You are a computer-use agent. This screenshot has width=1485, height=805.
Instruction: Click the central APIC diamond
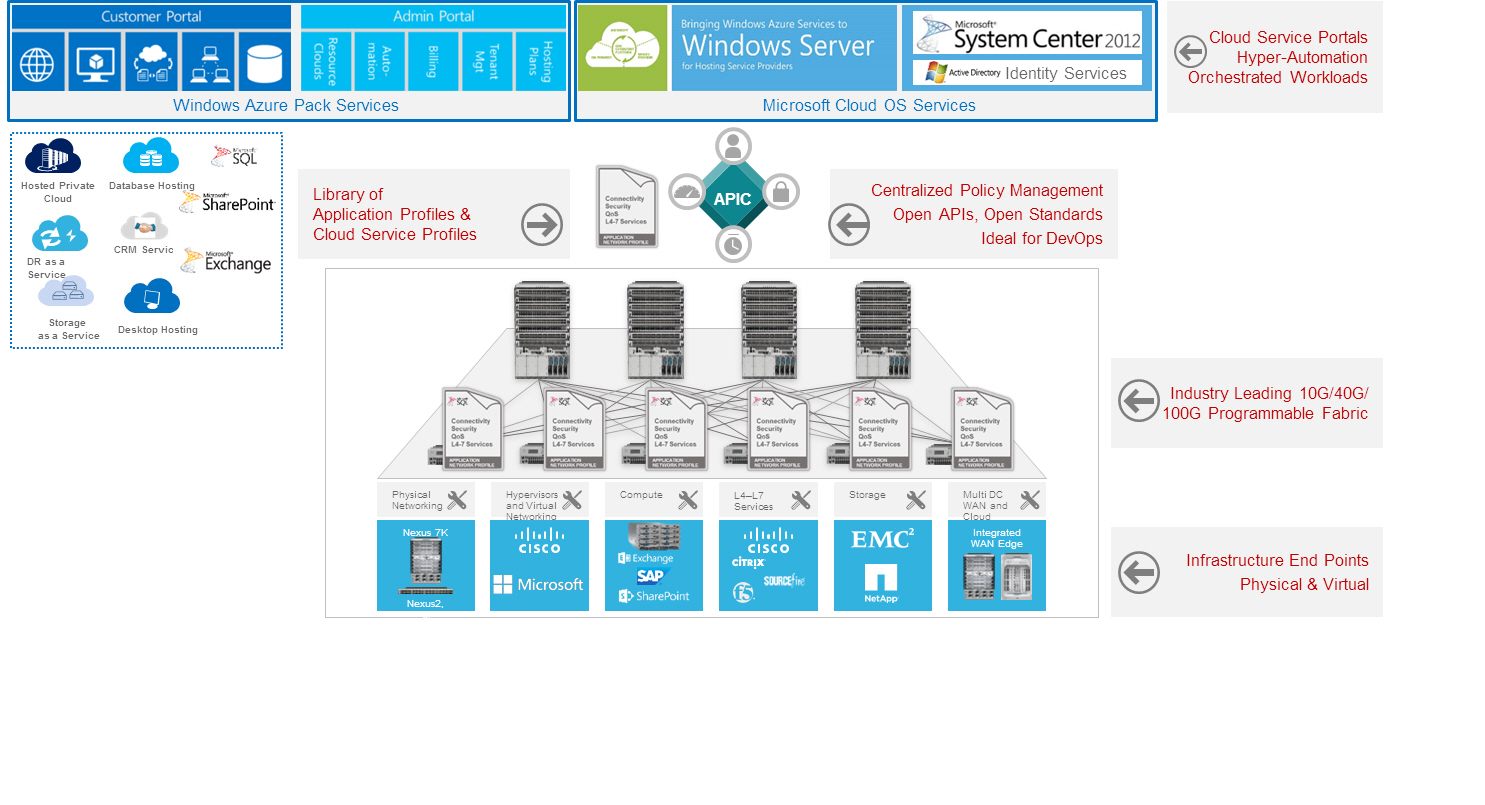click(x=733, y=198)
